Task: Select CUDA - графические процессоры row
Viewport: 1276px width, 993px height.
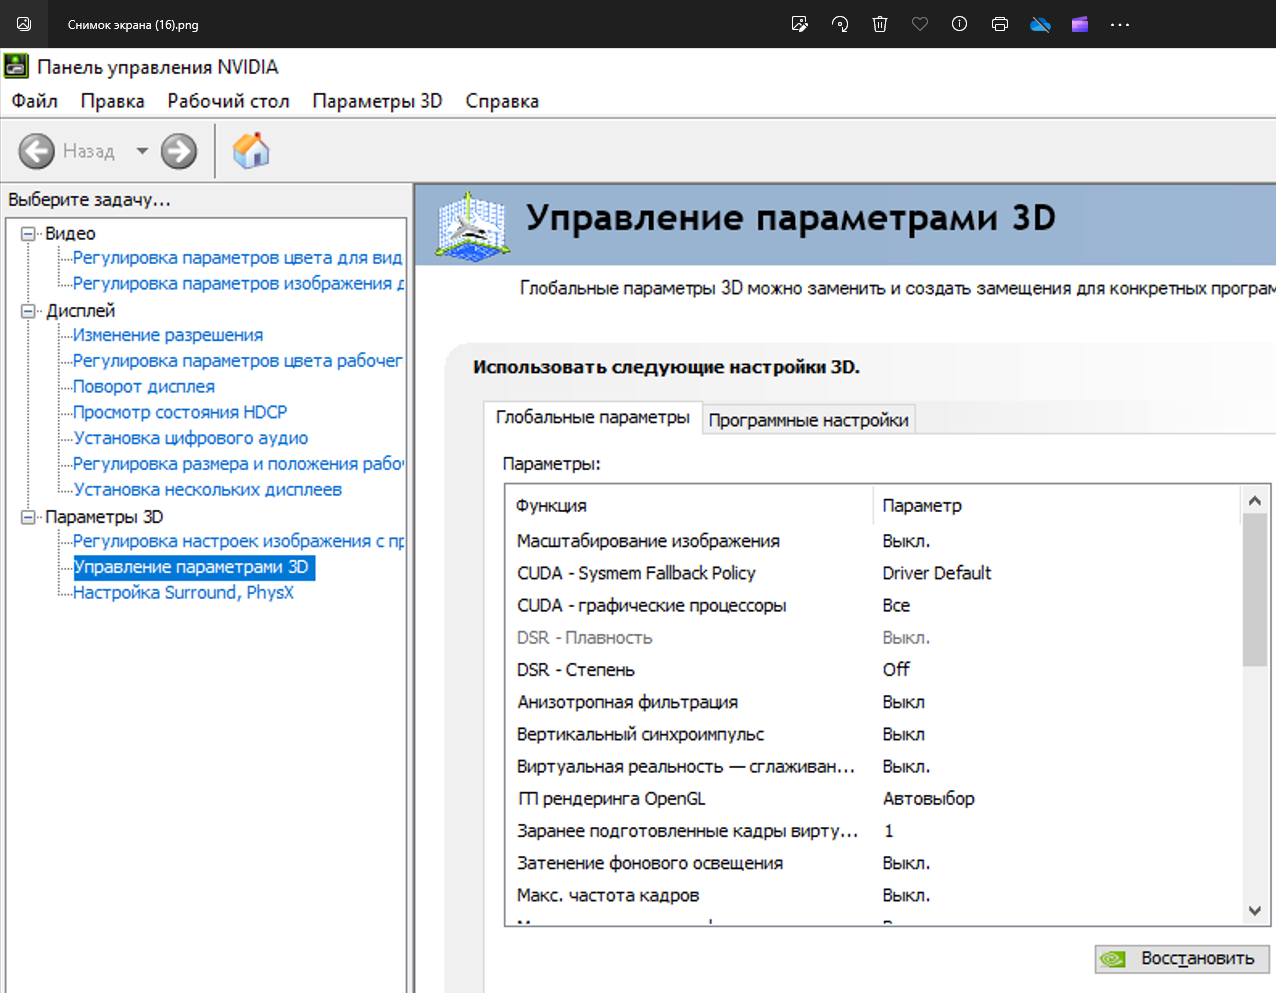Action: pos(874,605)
